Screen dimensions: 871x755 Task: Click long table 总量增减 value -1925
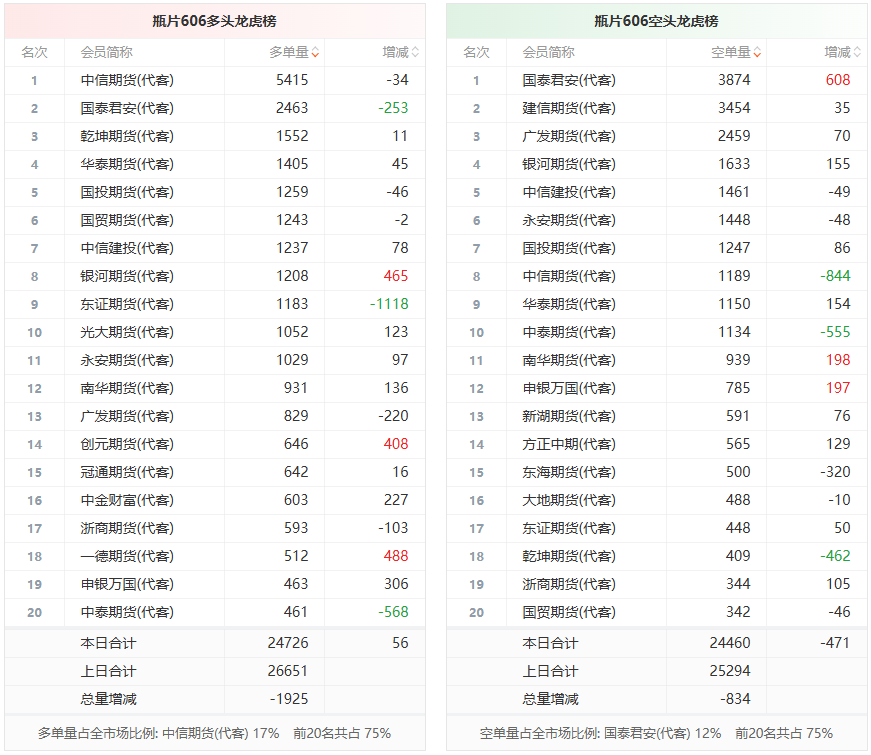(x=289, y=699)
